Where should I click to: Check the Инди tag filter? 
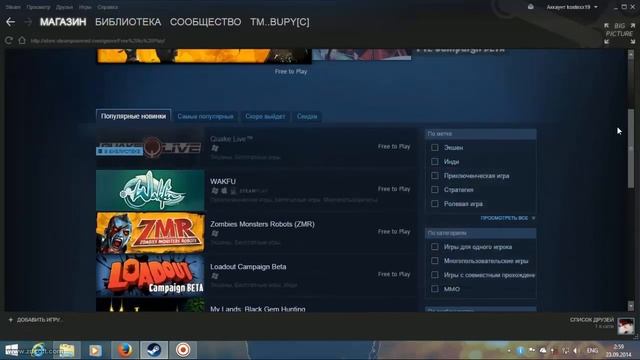pos(435,162)
